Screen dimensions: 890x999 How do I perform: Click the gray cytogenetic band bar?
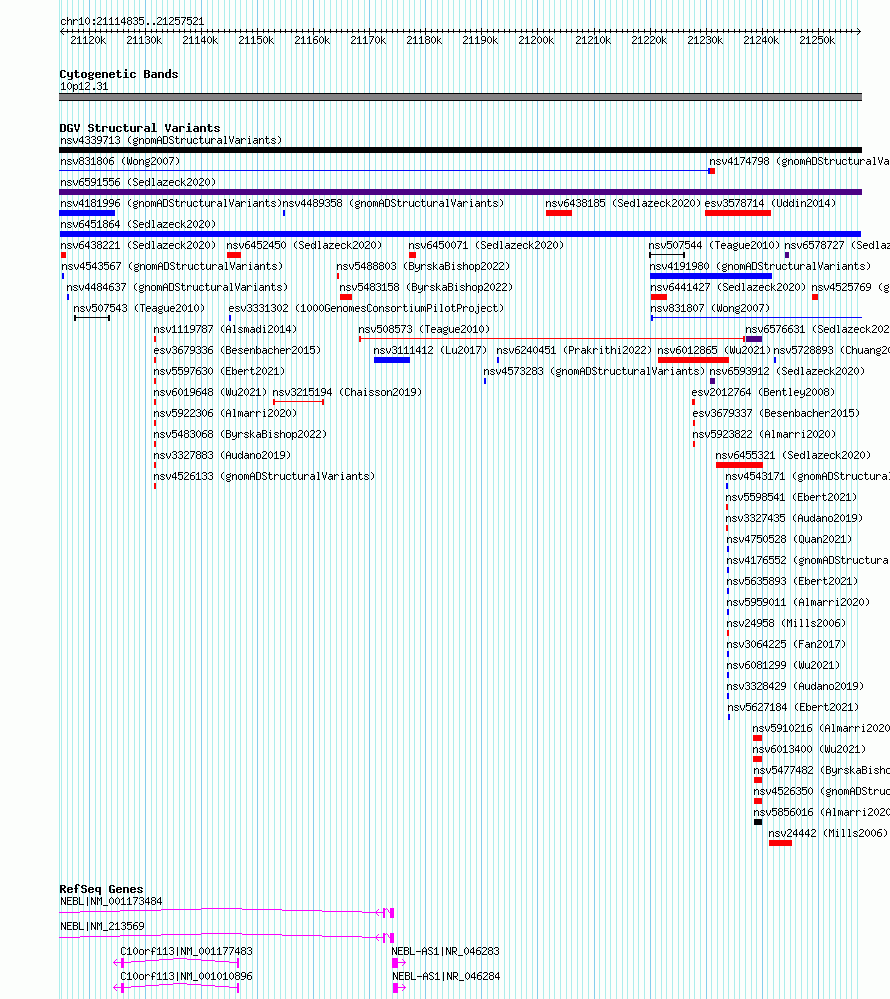click(461, 97)
